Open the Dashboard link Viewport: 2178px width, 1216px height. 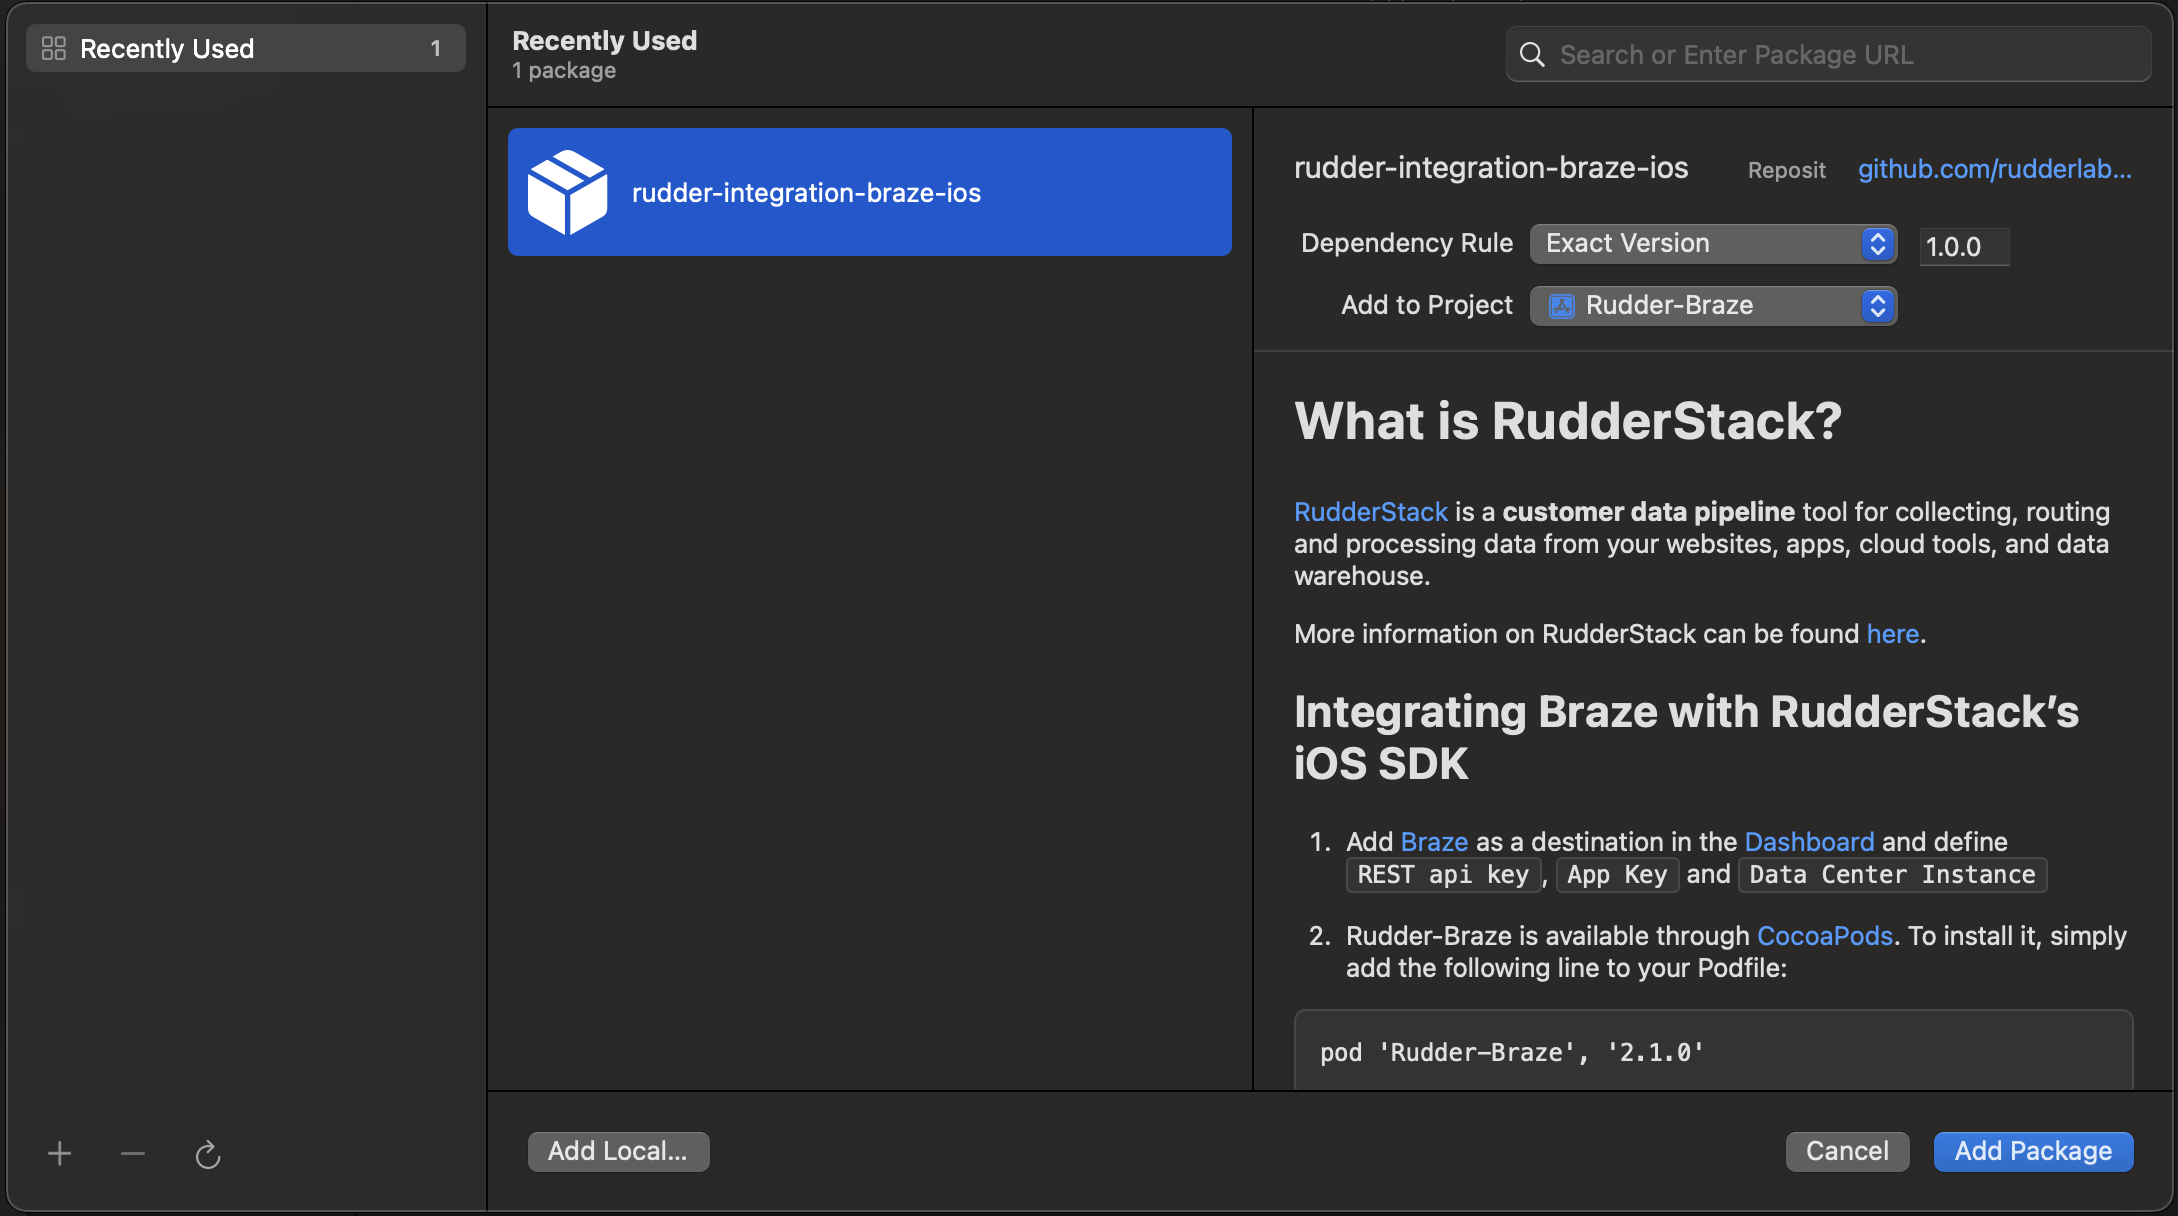[x=1809, y=842]
